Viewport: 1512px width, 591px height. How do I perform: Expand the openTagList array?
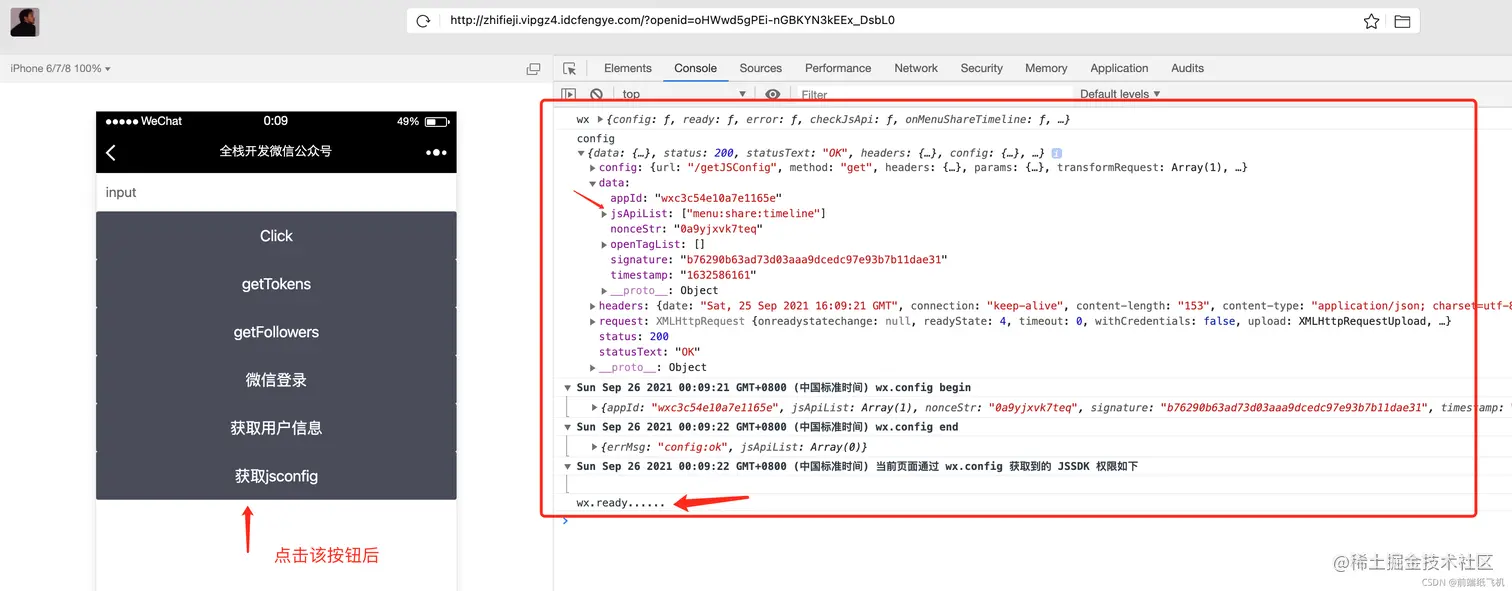coord(604,245)
